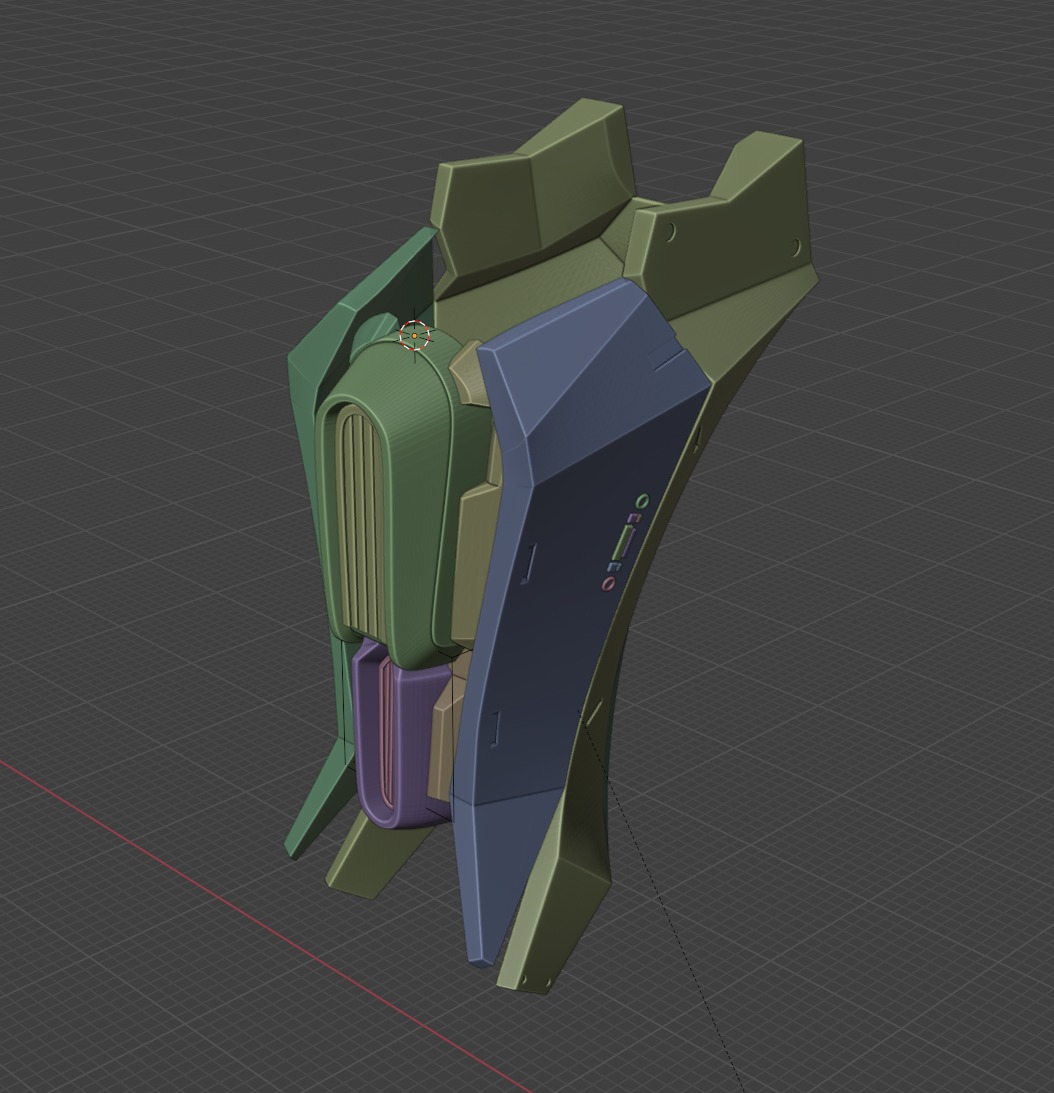Click the small green circle on blue panel
Image resolution: width=1054 pixels, height=1093 pixels.
click(x=643, y=501)
